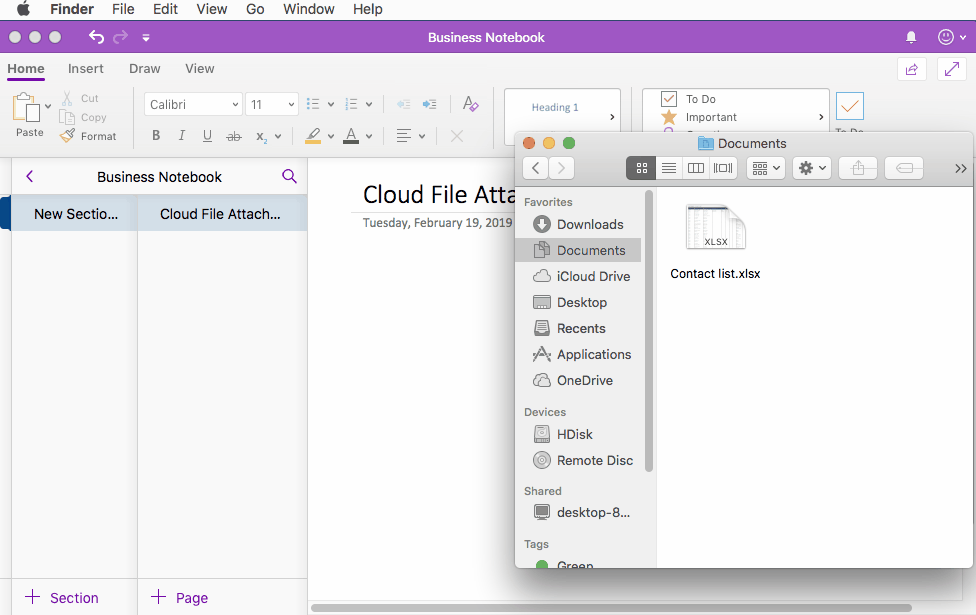Open the Window menu in the menu bar
Viewport: 976px width, 615px height.
(309, 9)
